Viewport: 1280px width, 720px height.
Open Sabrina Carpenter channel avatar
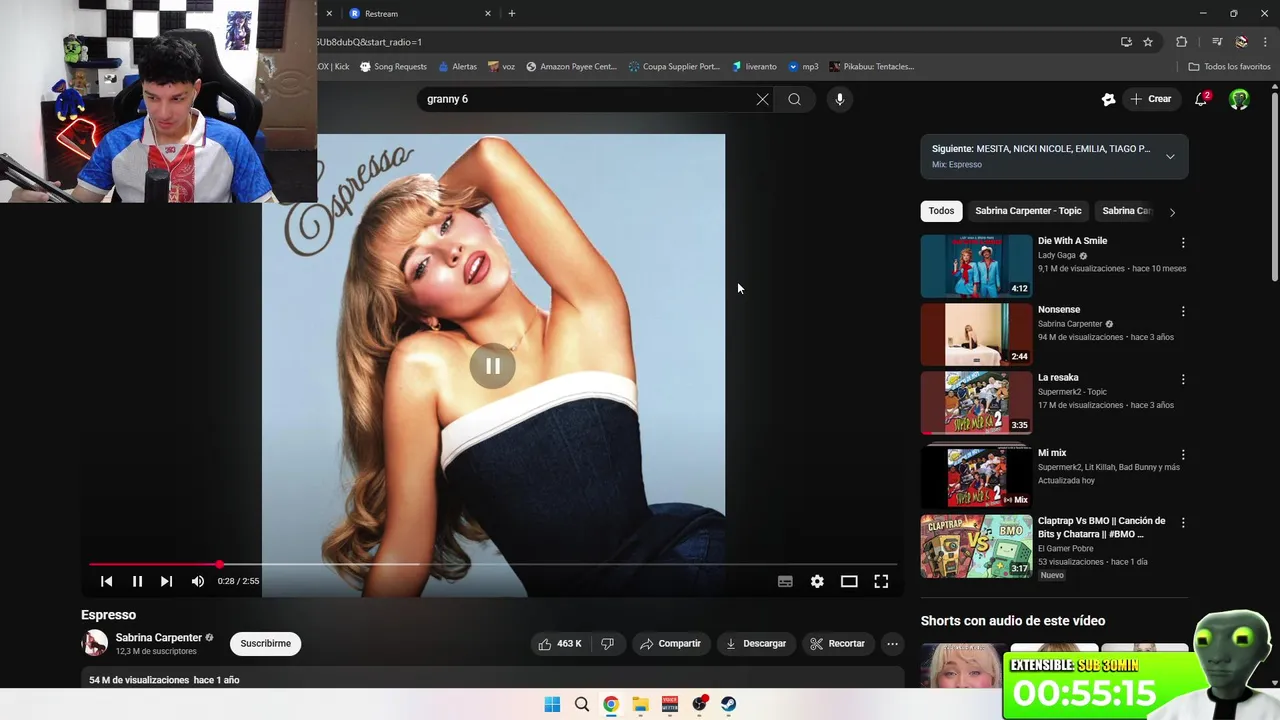pos(95,644)
